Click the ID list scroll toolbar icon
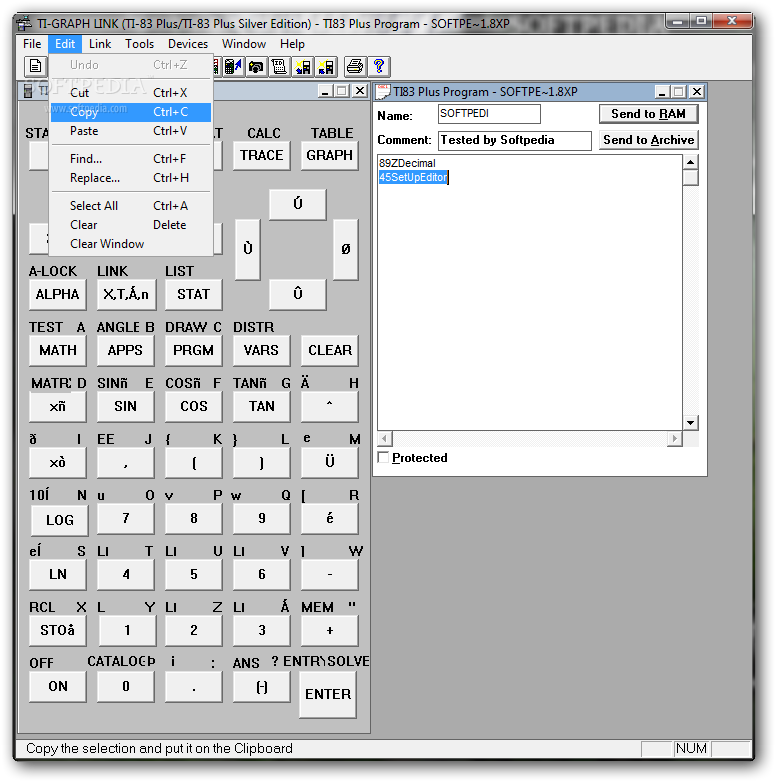This screenshot has width=776, height=782. tap(280, 66)
